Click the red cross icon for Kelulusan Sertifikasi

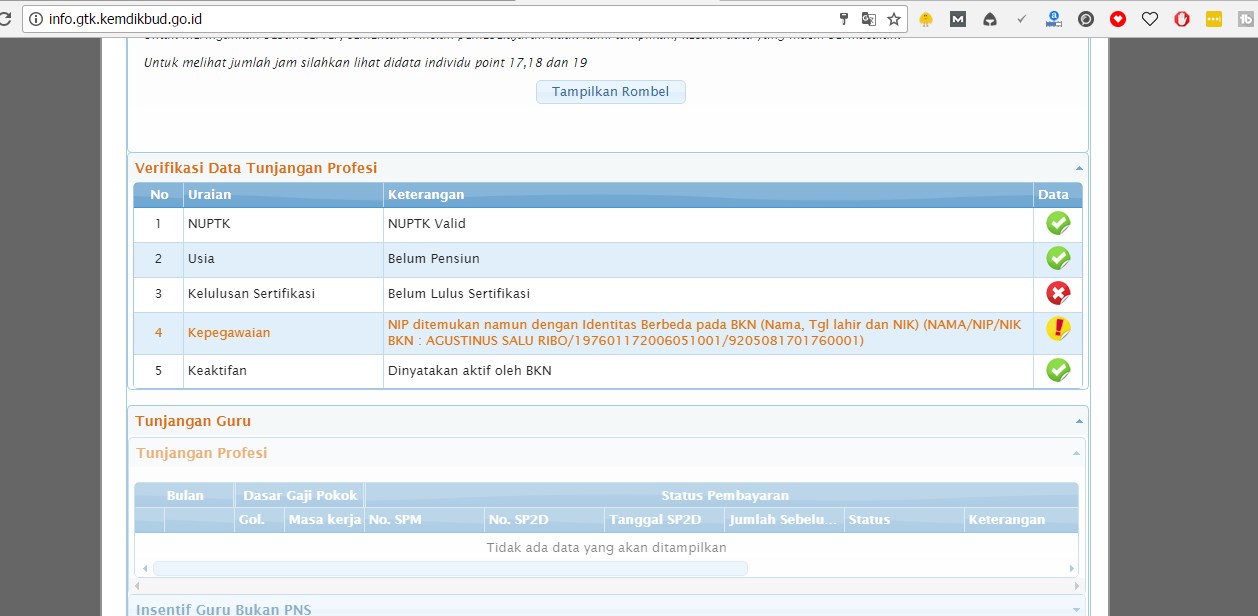tap(1058, 294)
